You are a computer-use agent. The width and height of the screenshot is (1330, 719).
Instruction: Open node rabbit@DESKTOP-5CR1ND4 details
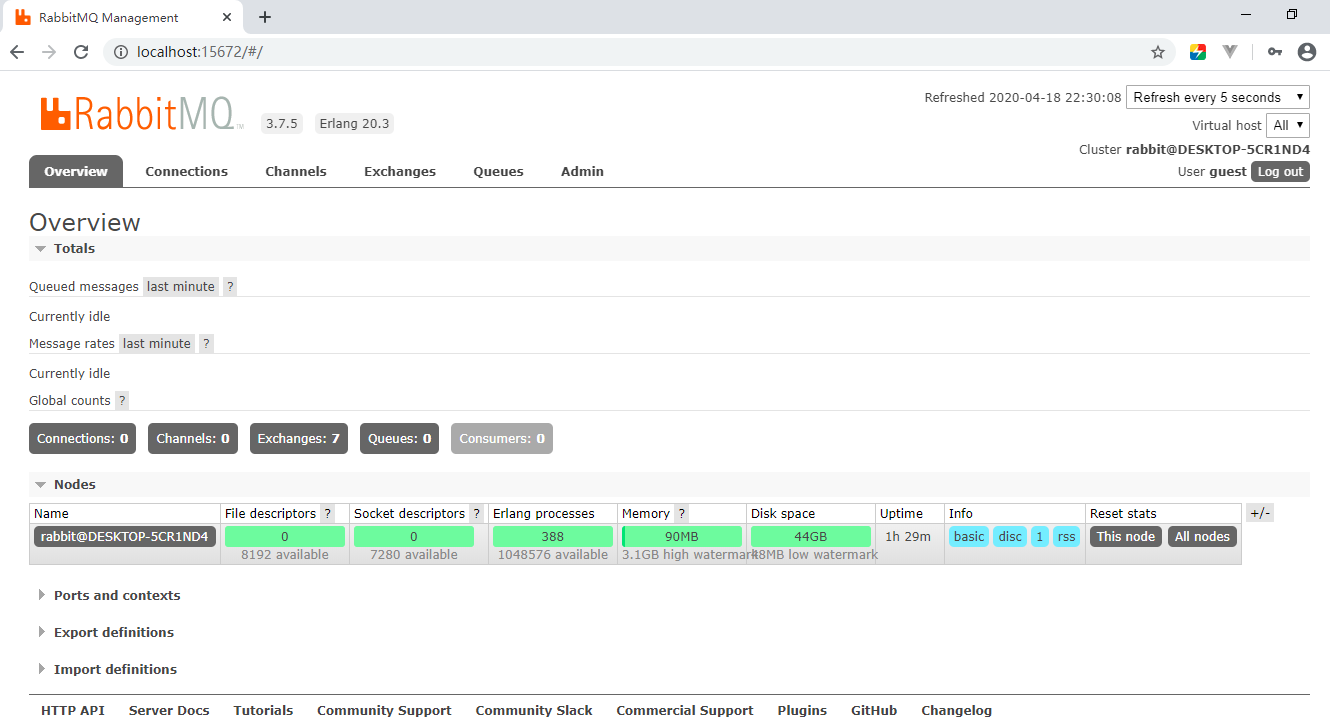pyautogui.click(x=125, y=537)
